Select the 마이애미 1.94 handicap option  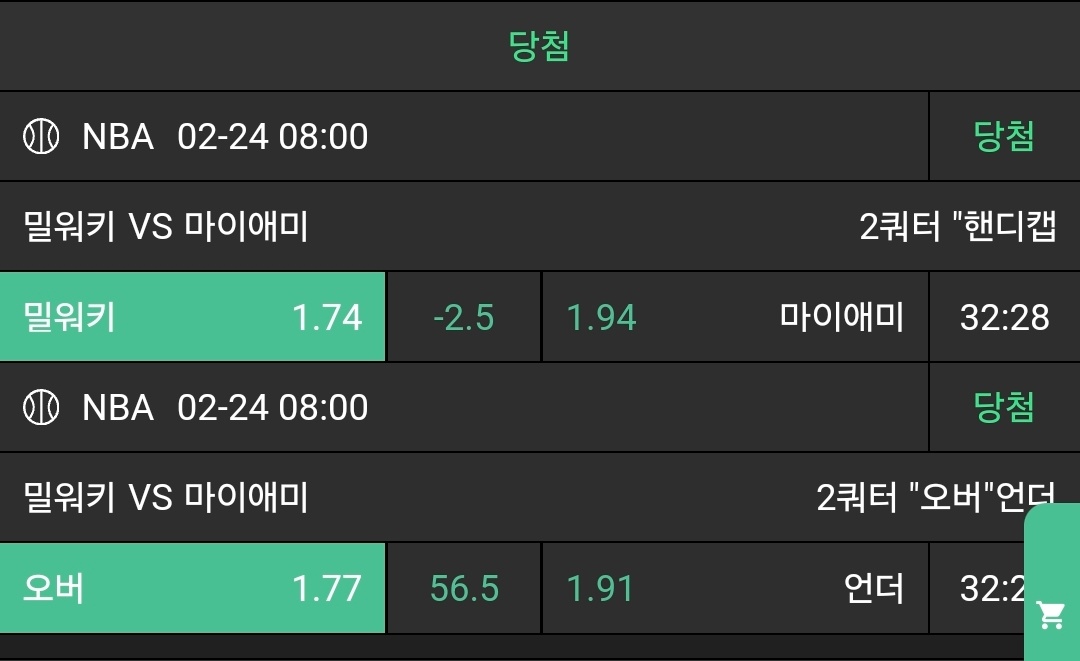[x=735, y=317]
